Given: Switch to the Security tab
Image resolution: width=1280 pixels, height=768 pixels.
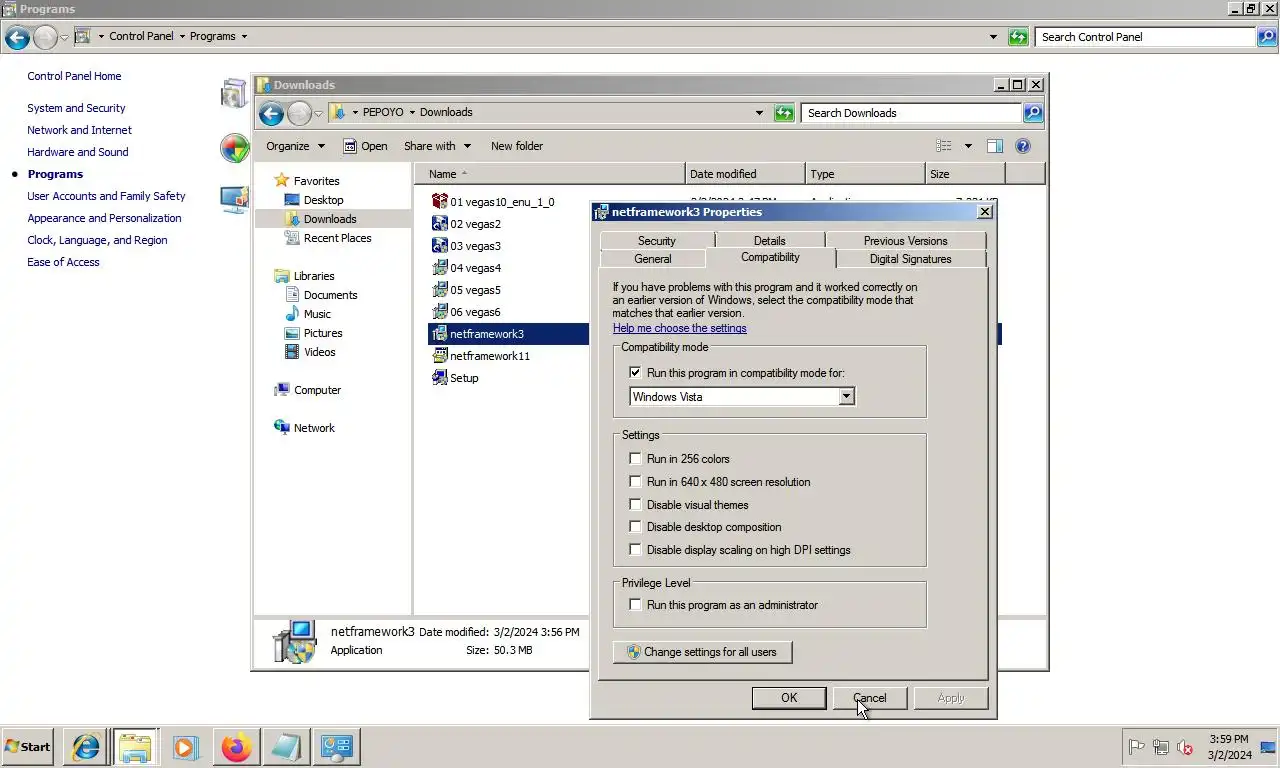Looking at the screenshot, I should [656, 241].
